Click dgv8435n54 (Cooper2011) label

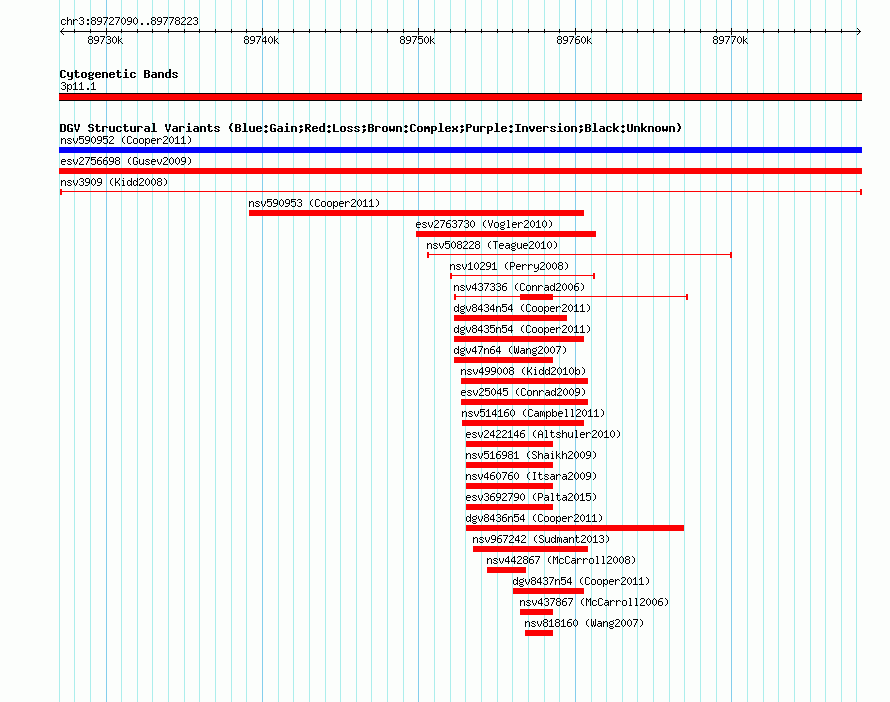coord(522,329)
